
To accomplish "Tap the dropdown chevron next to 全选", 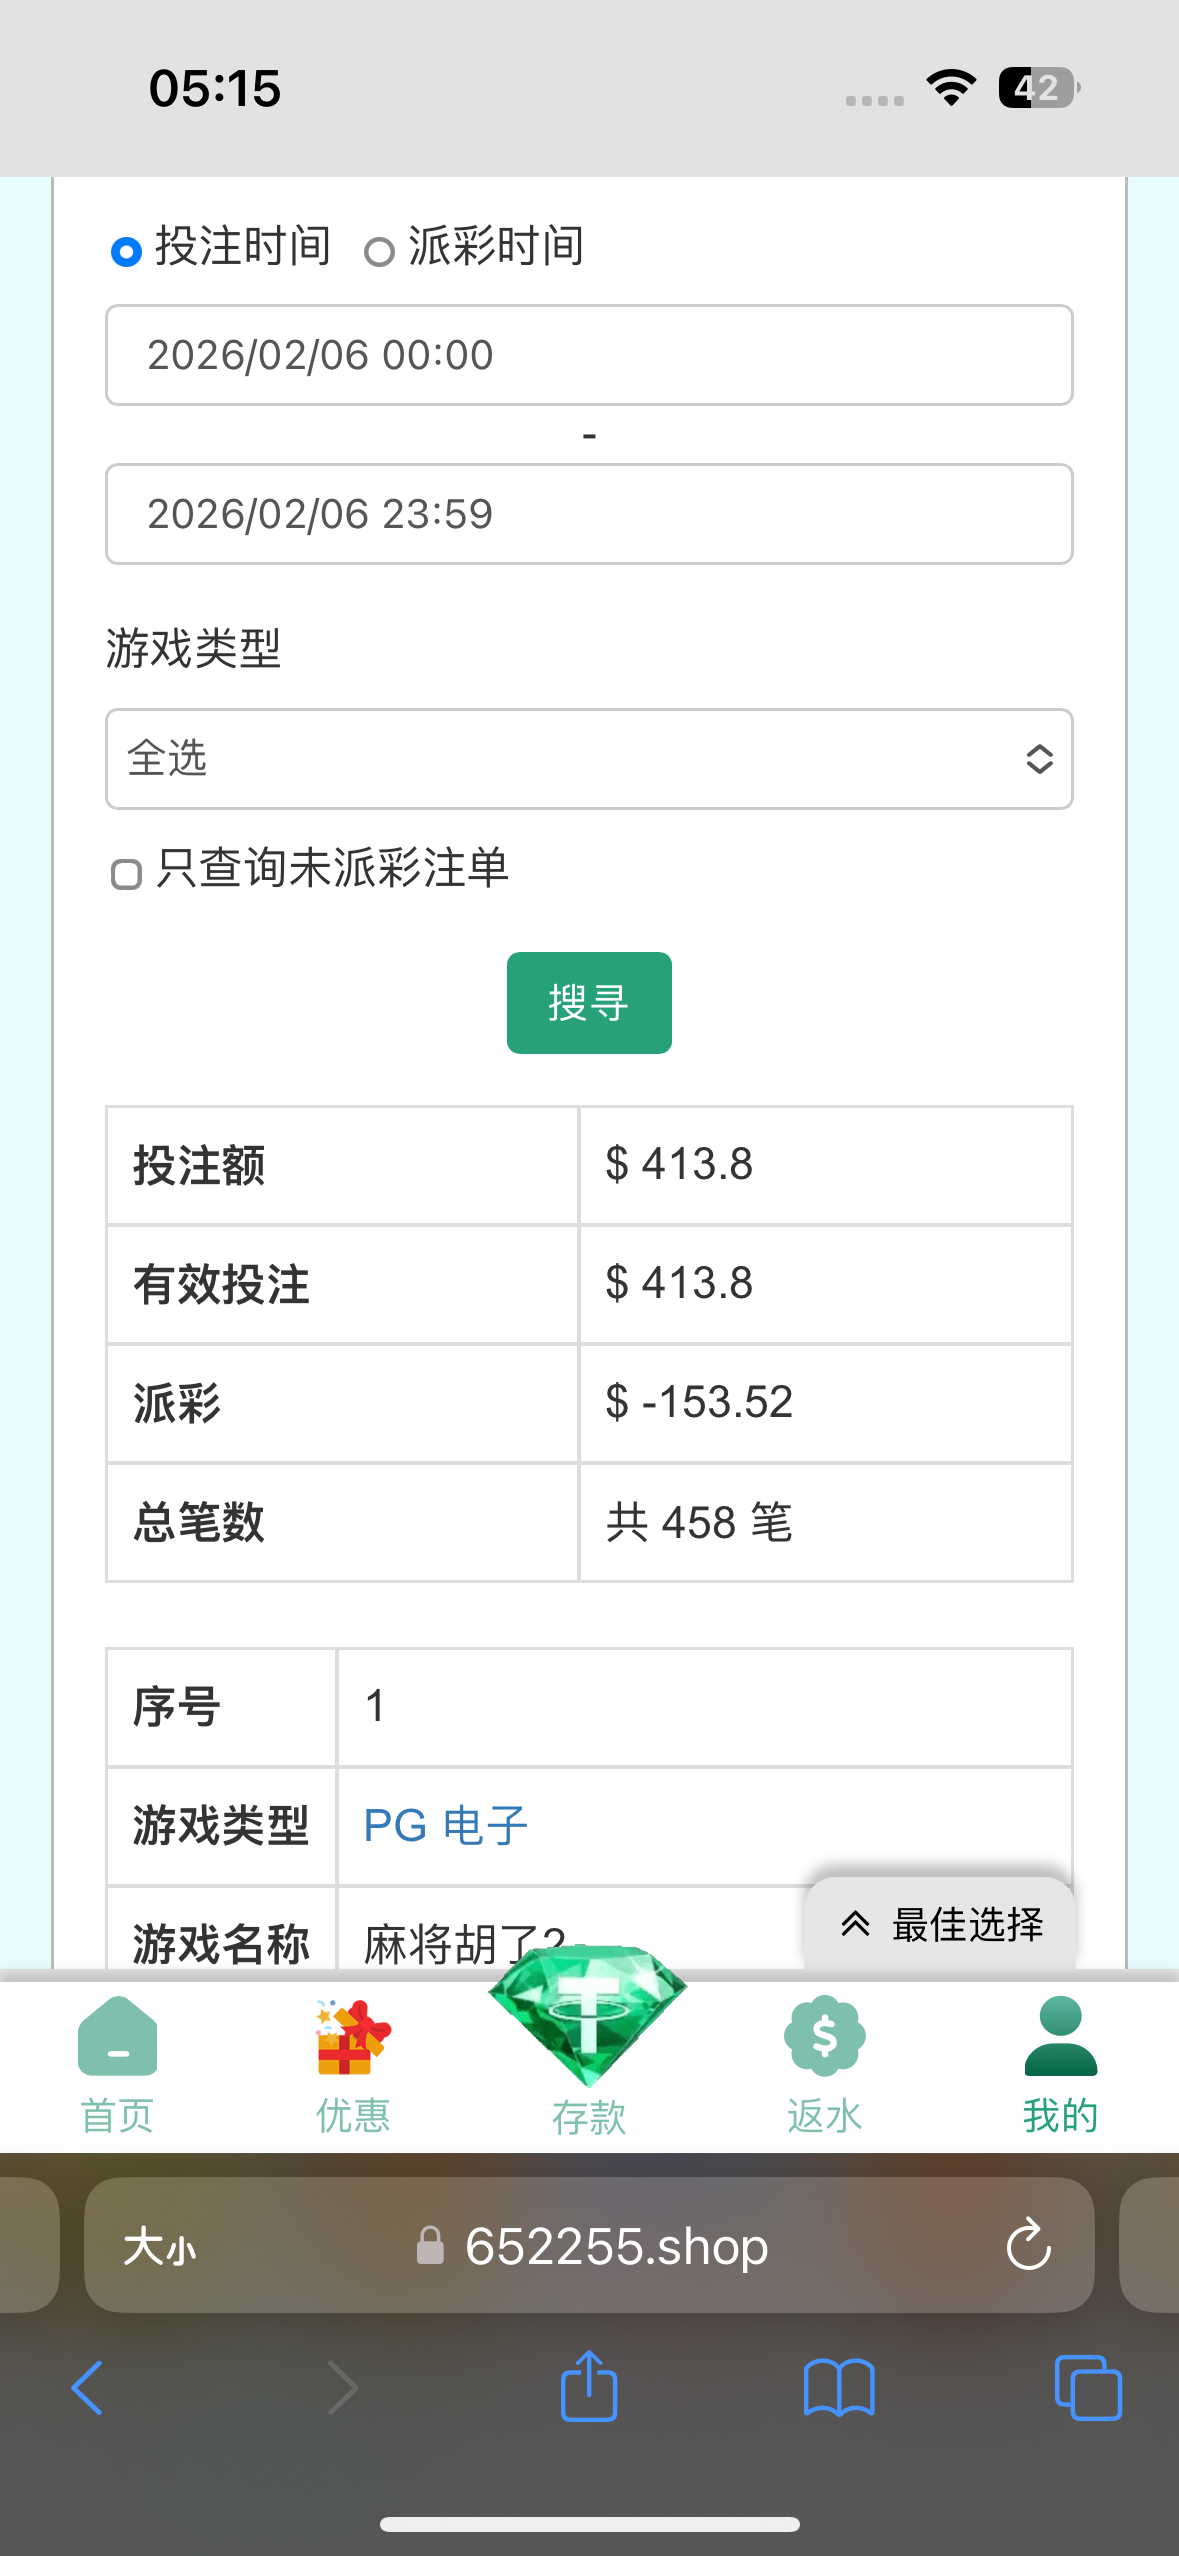I will pos(1039,760).
